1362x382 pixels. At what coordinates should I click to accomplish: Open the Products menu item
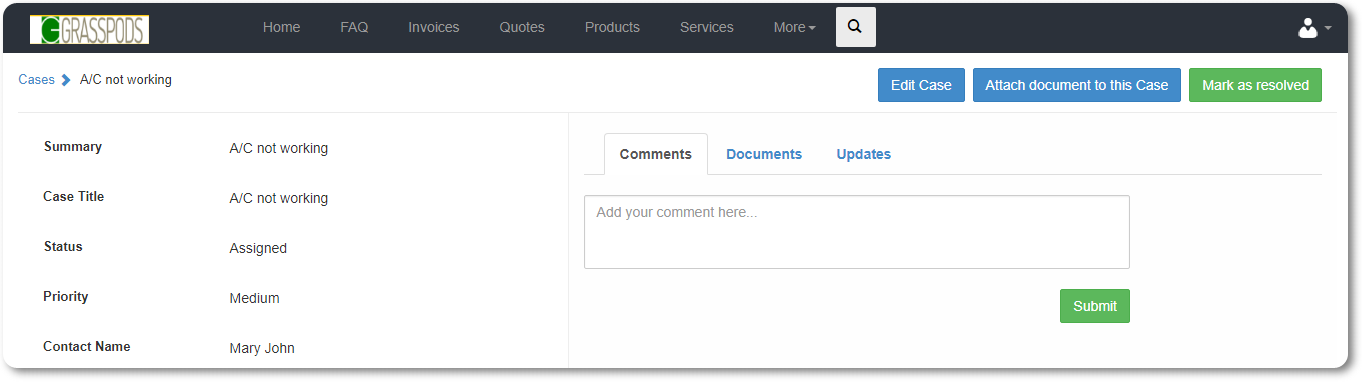612,27
